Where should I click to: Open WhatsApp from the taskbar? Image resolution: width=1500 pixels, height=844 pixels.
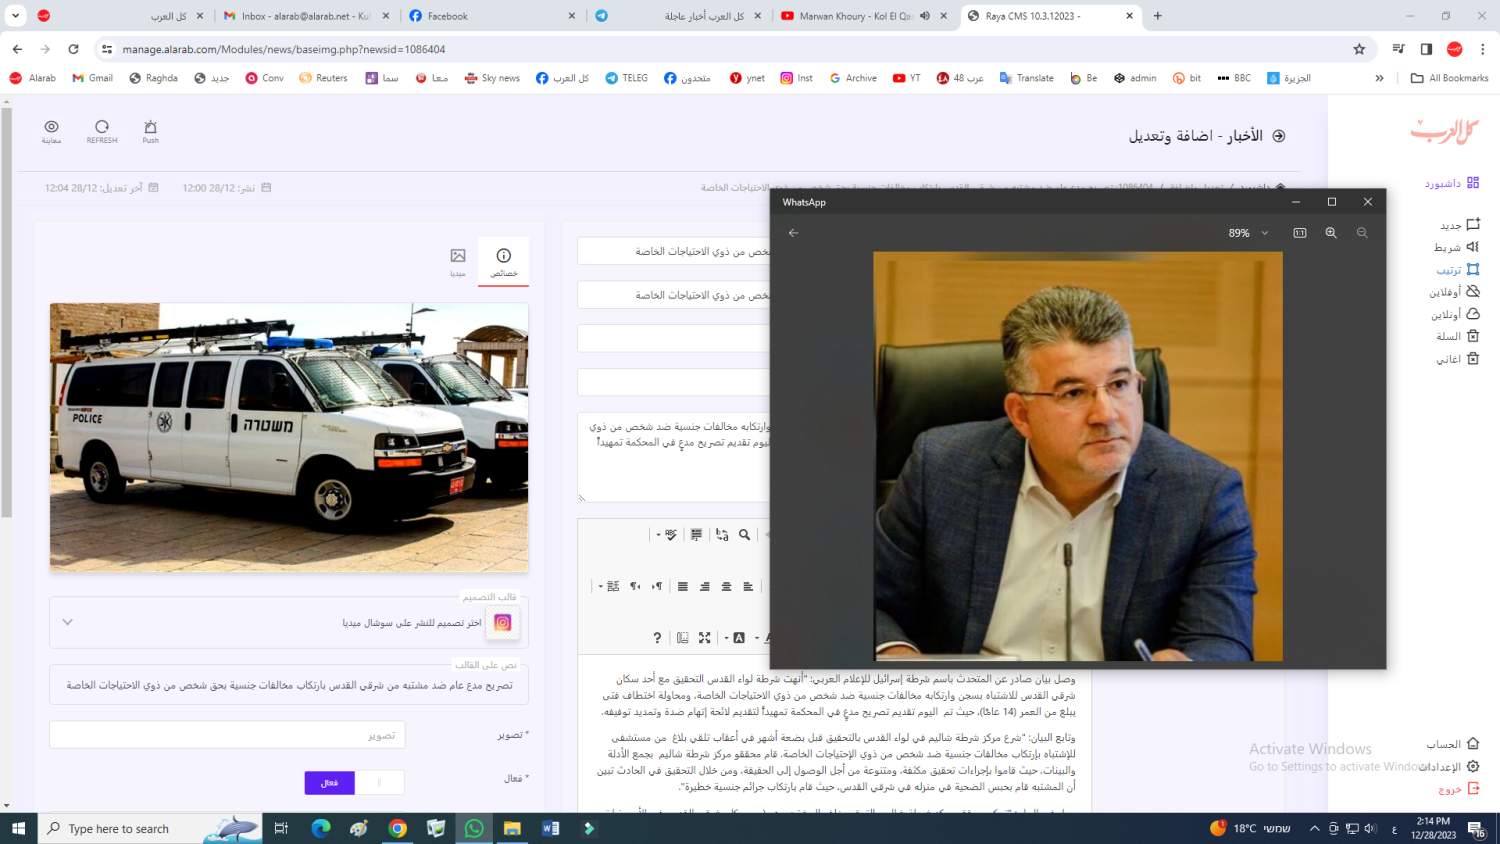pyautogui.click(x=474, y=828)
